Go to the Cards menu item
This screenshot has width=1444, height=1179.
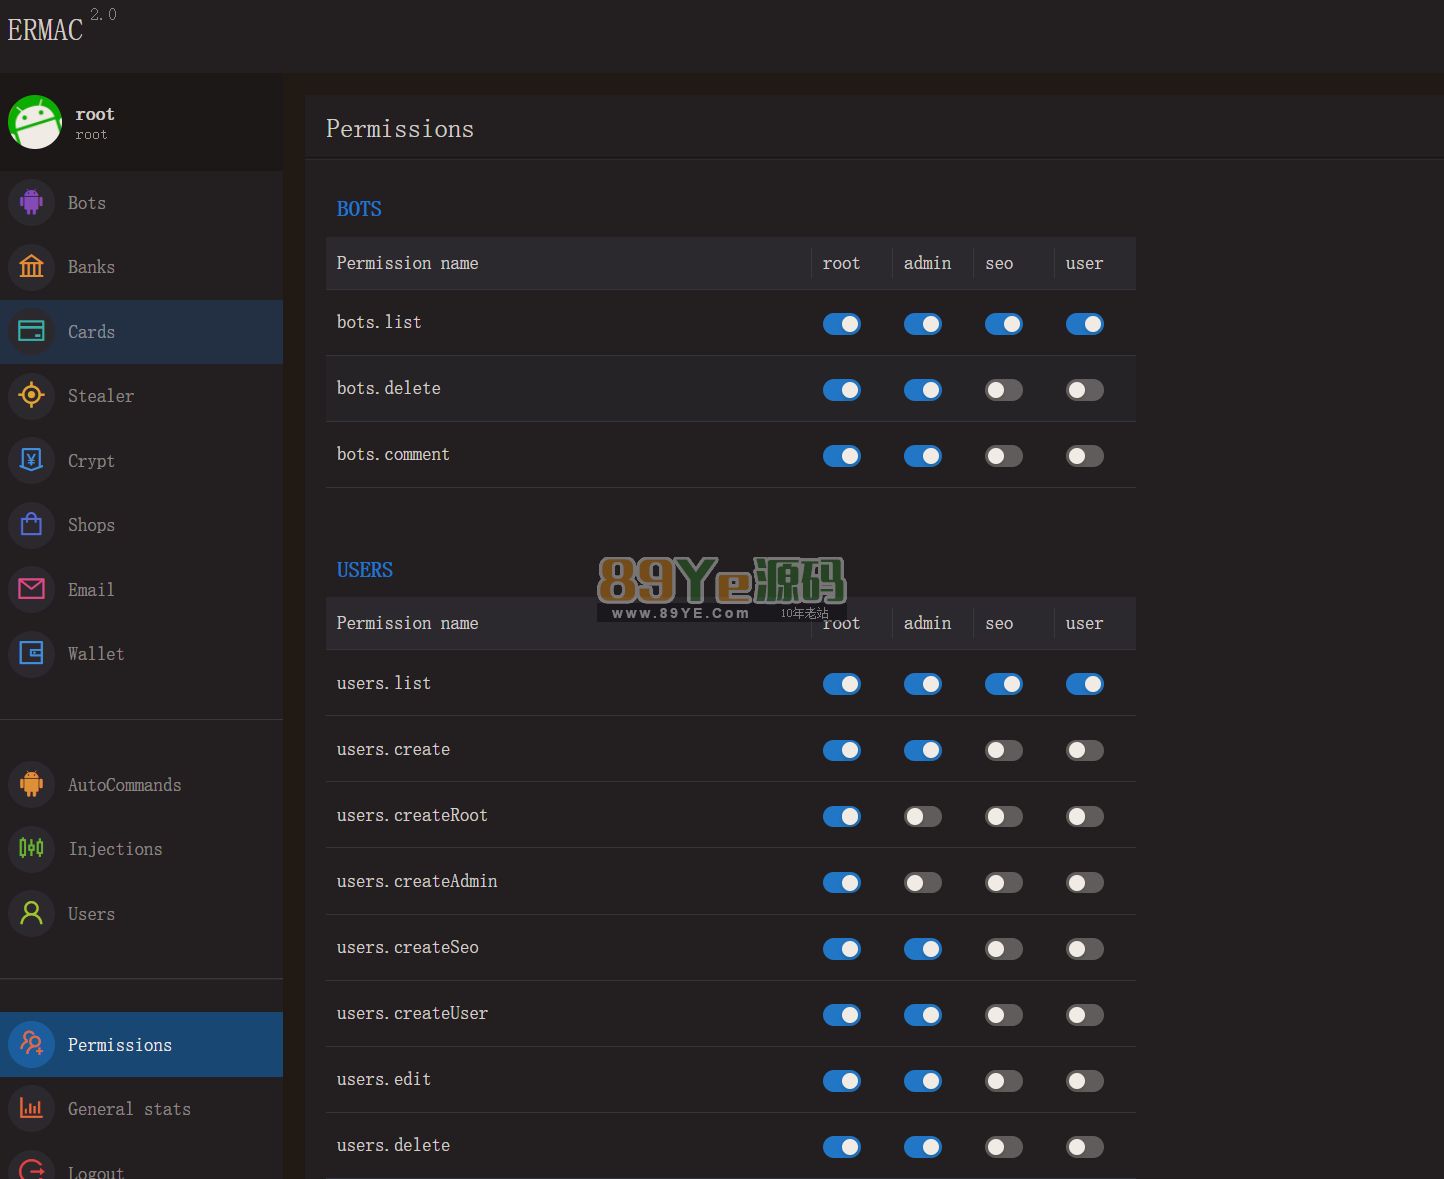91,332
